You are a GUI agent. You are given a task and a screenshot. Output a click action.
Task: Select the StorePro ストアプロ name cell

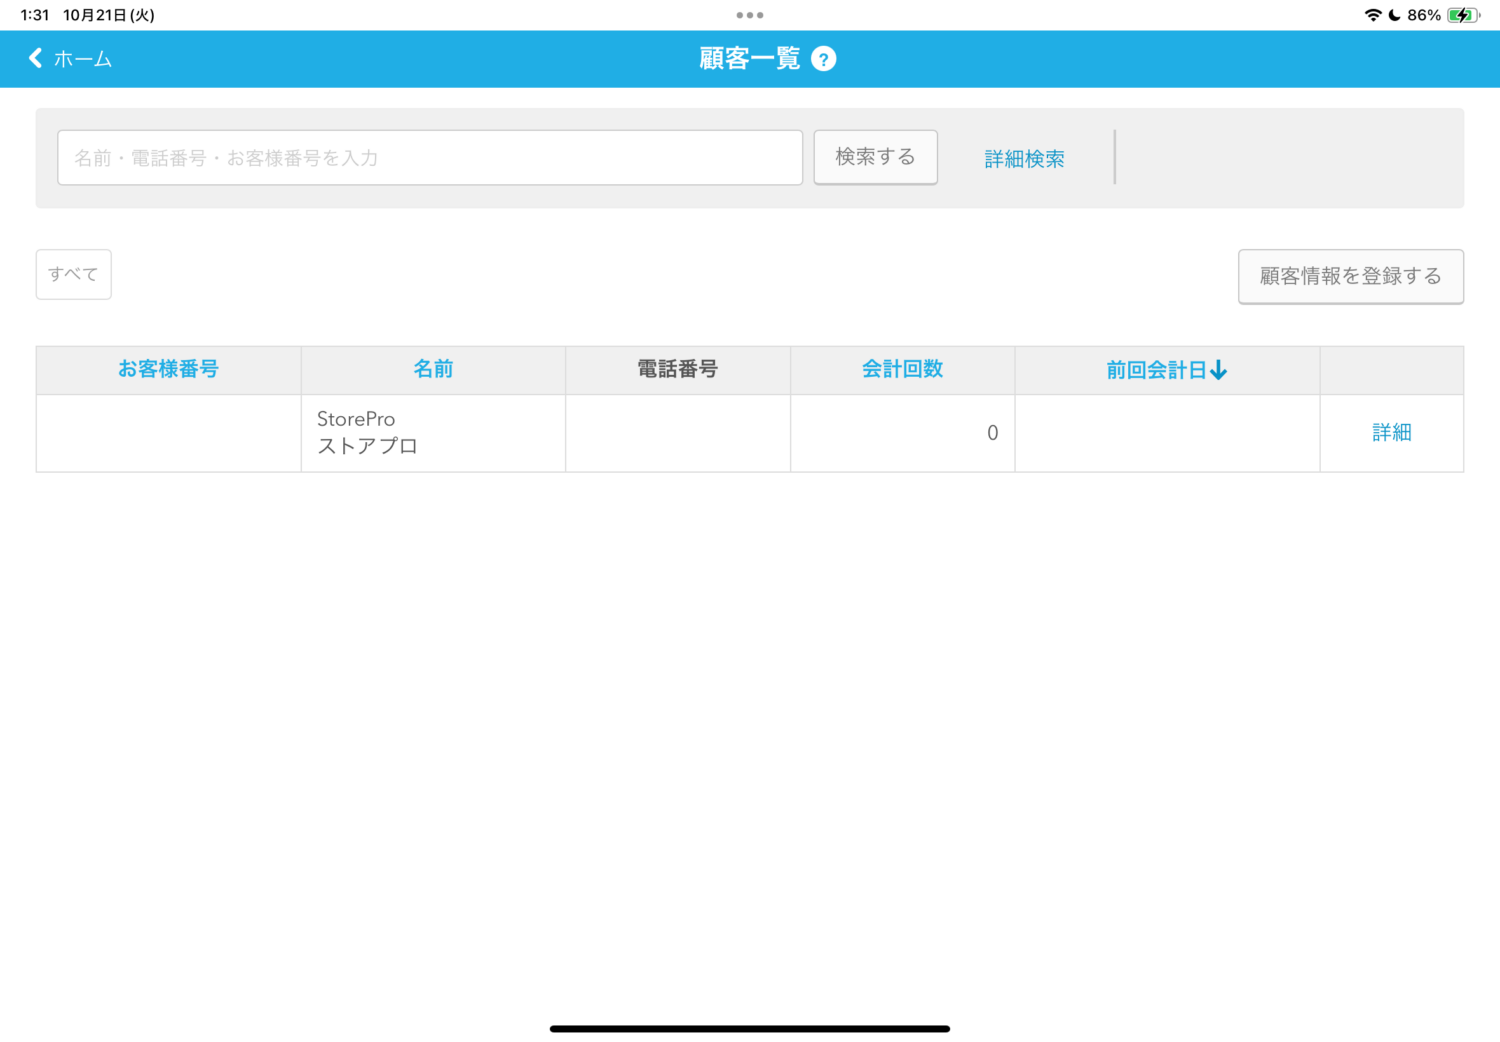pyautogui.click(x=367, y=432)
